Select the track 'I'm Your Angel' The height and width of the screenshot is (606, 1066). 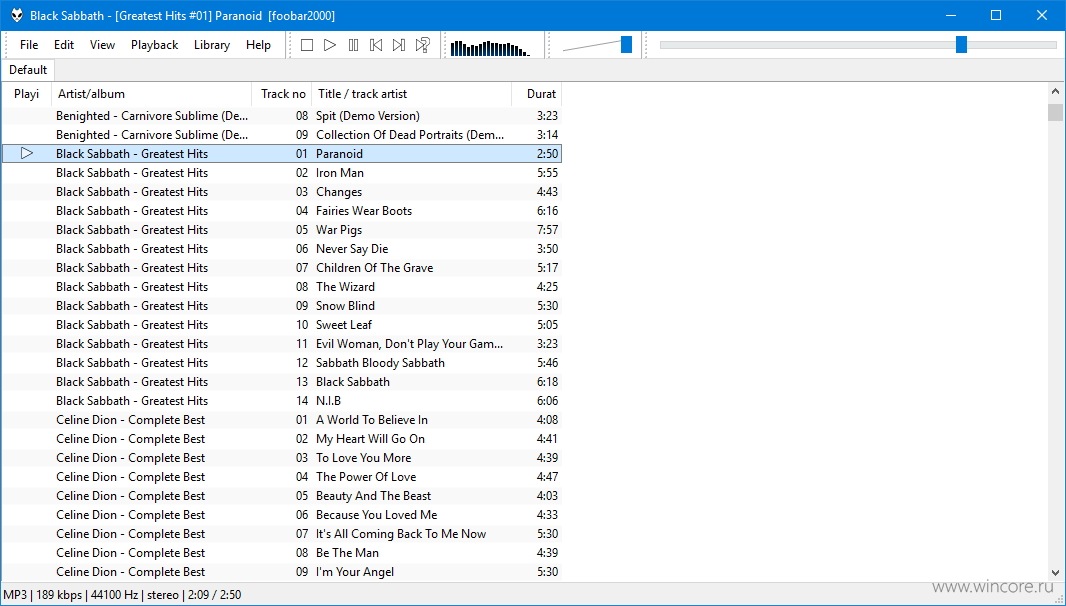(x=281, y=573)
